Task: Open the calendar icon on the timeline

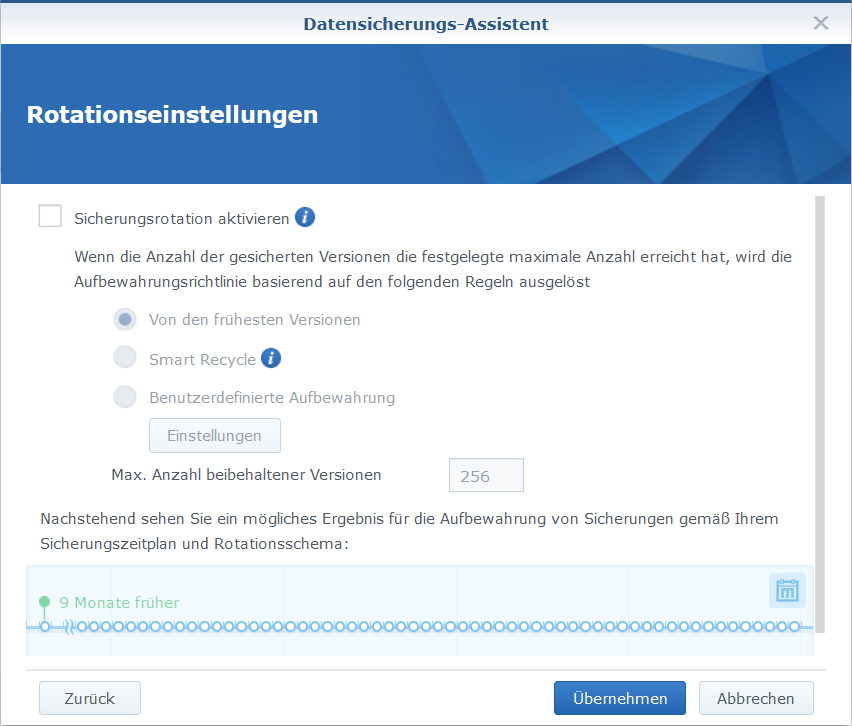Action: [787, 591]
